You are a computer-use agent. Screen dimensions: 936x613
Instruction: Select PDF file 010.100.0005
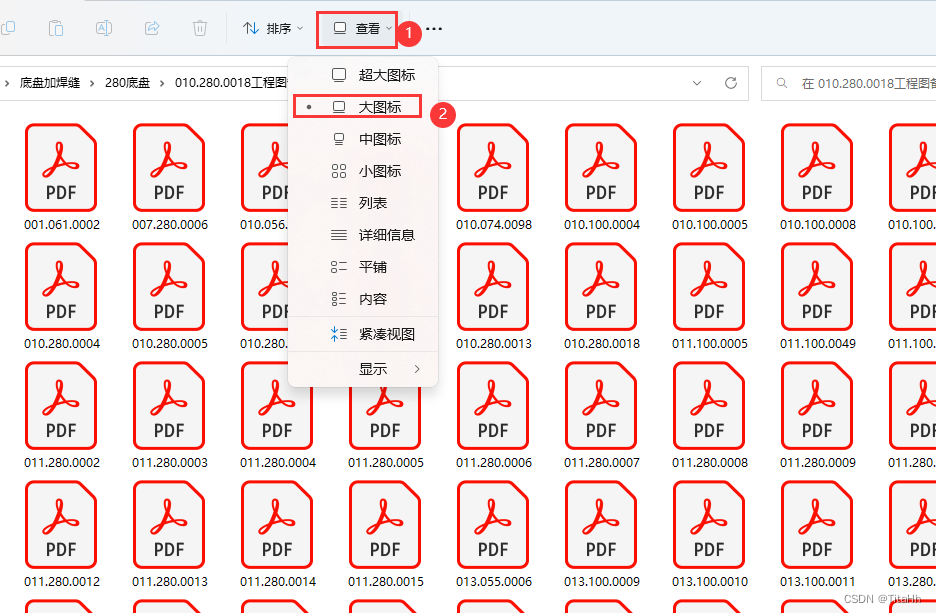tap(710, 177)
